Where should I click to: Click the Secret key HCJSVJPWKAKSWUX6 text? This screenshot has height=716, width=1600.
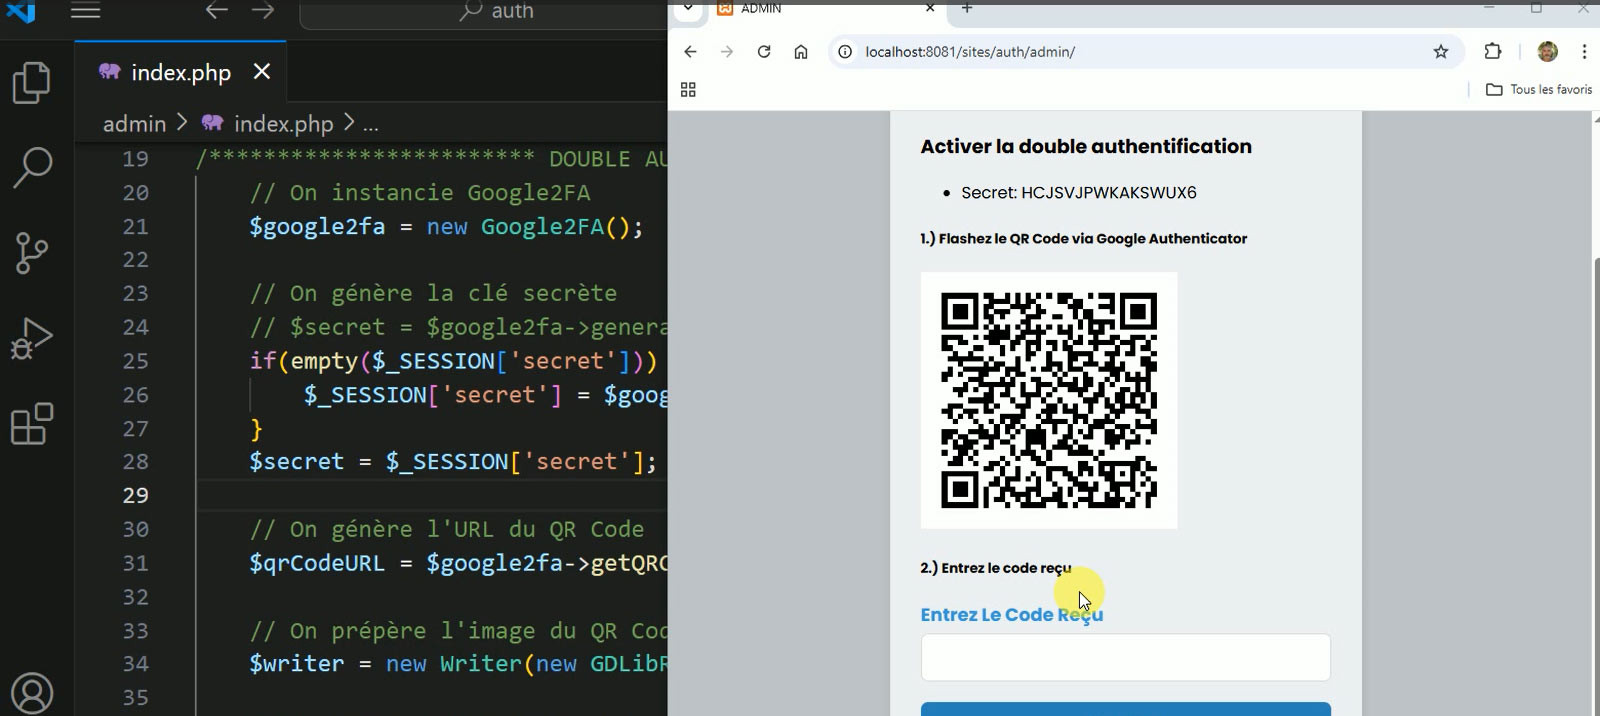[1079, 193]
